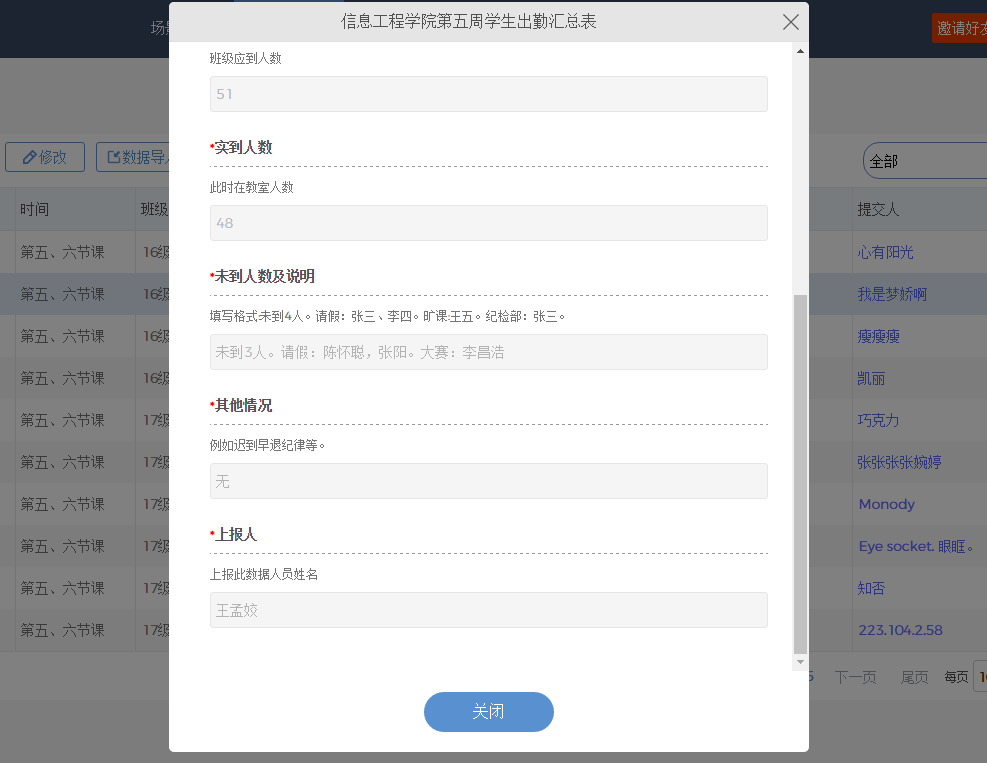Select the 223.104.2.58 submitter link
This screenshot has width=987, height=763.
(x=900, y=630)
